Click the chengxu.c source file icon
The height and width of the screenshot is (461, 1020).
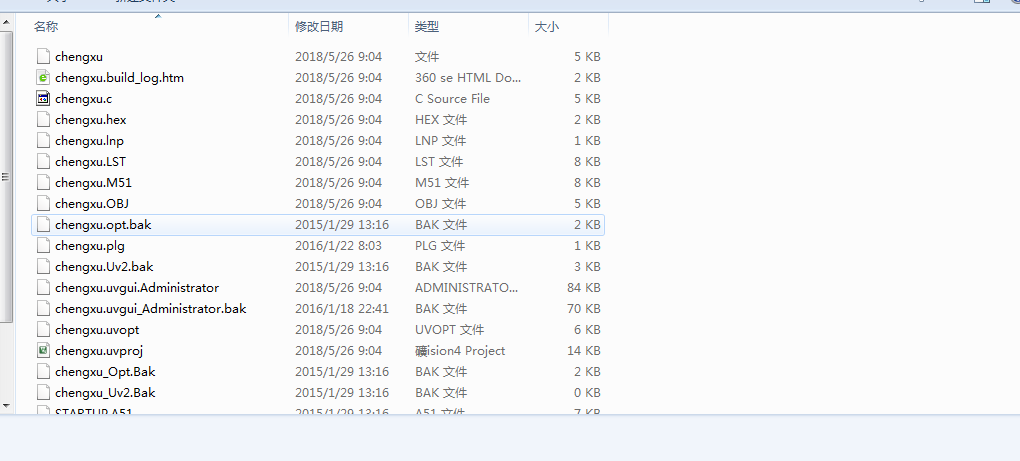(x=43, y=99)
